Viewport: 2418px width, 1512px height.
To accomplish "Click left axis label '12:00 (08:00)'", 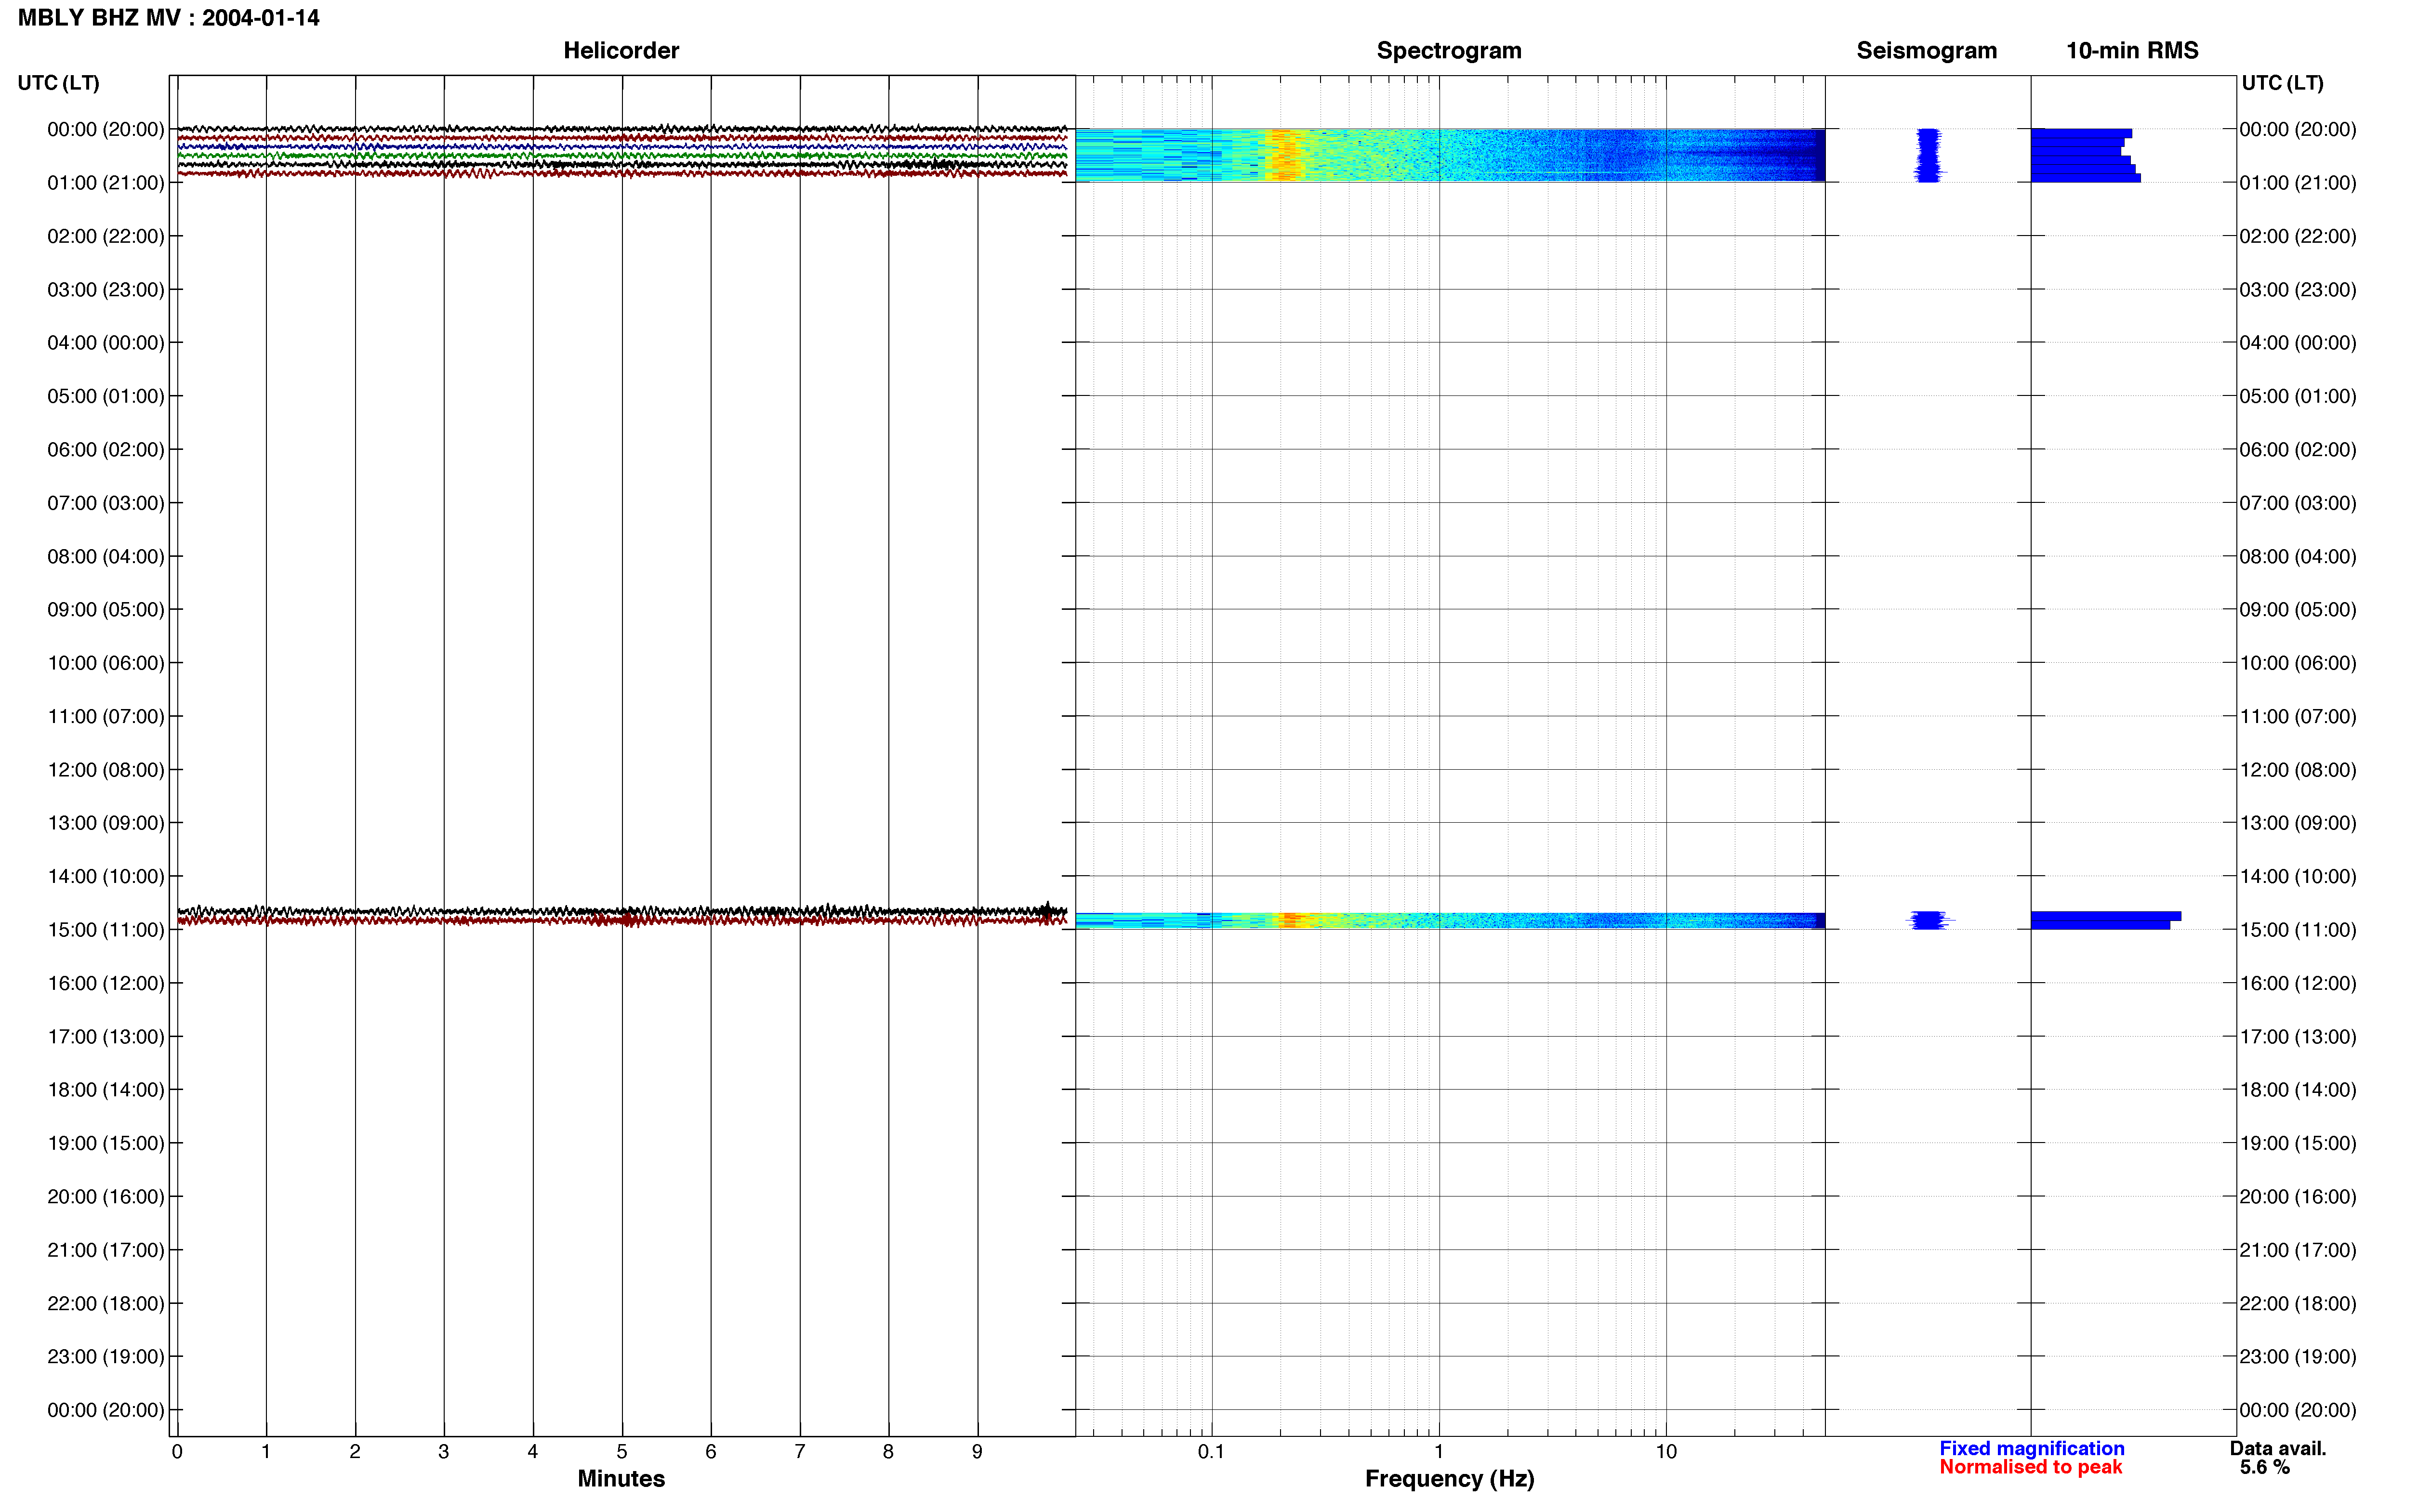I will (105, 770).
